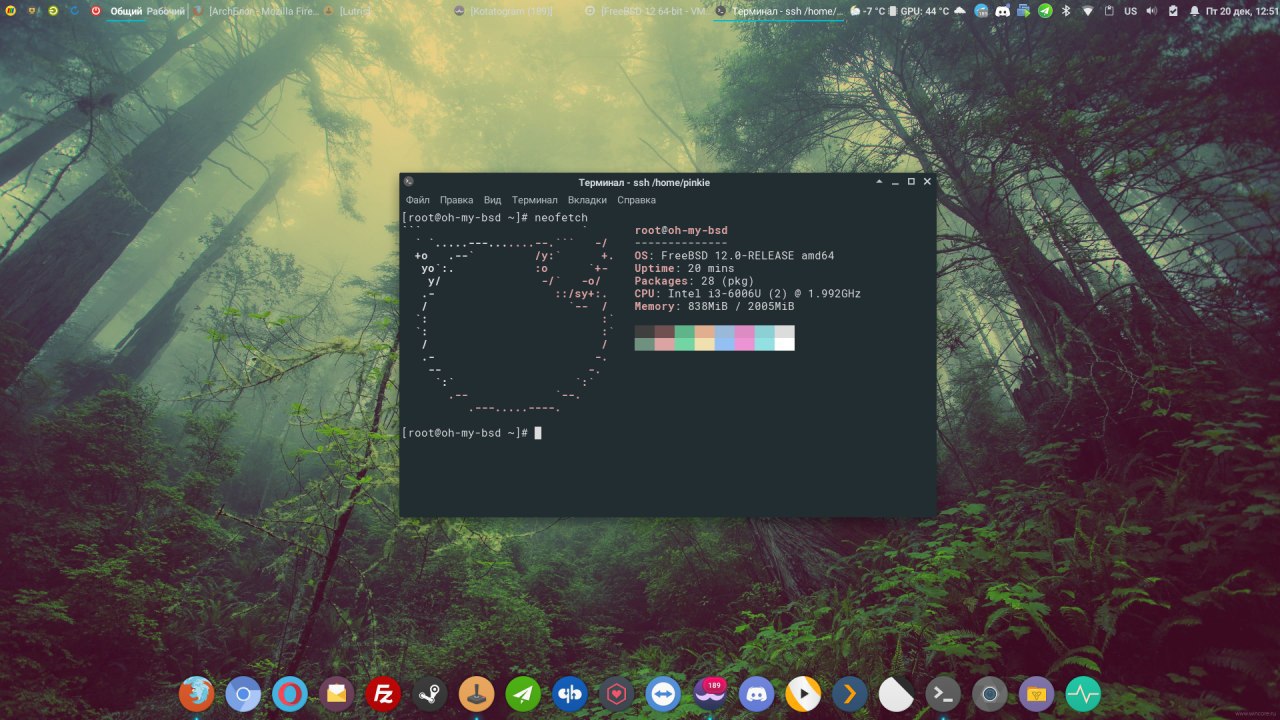Viewport: 1280px width, 720px height.
Task: Switch to the Общий workspace
Action: 125,11
